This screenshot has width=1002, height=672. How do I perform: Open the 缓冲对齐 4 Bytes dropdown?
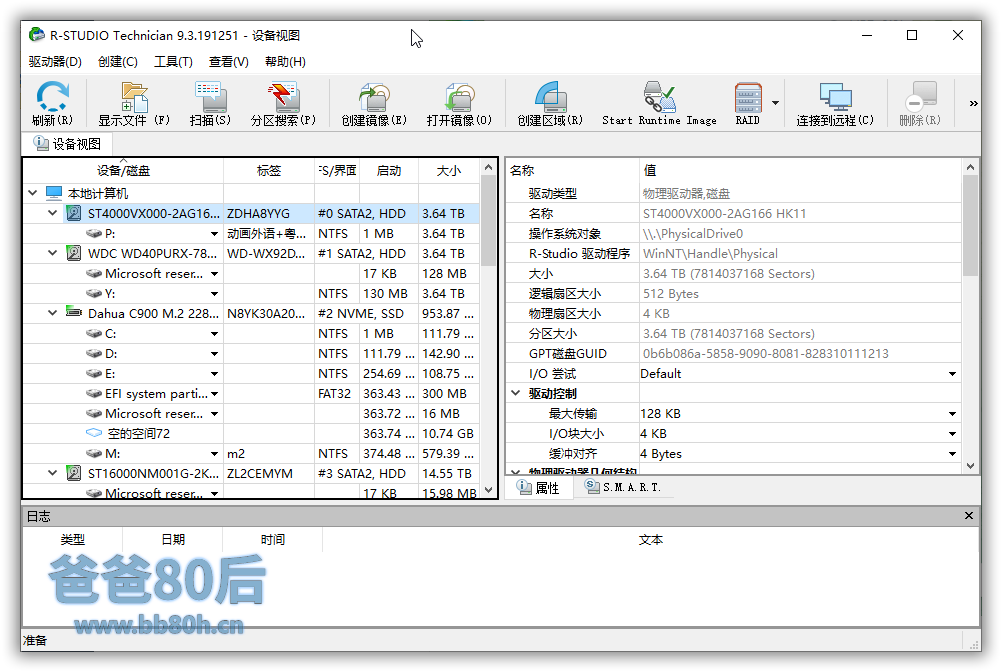click(x=952, y=454)
